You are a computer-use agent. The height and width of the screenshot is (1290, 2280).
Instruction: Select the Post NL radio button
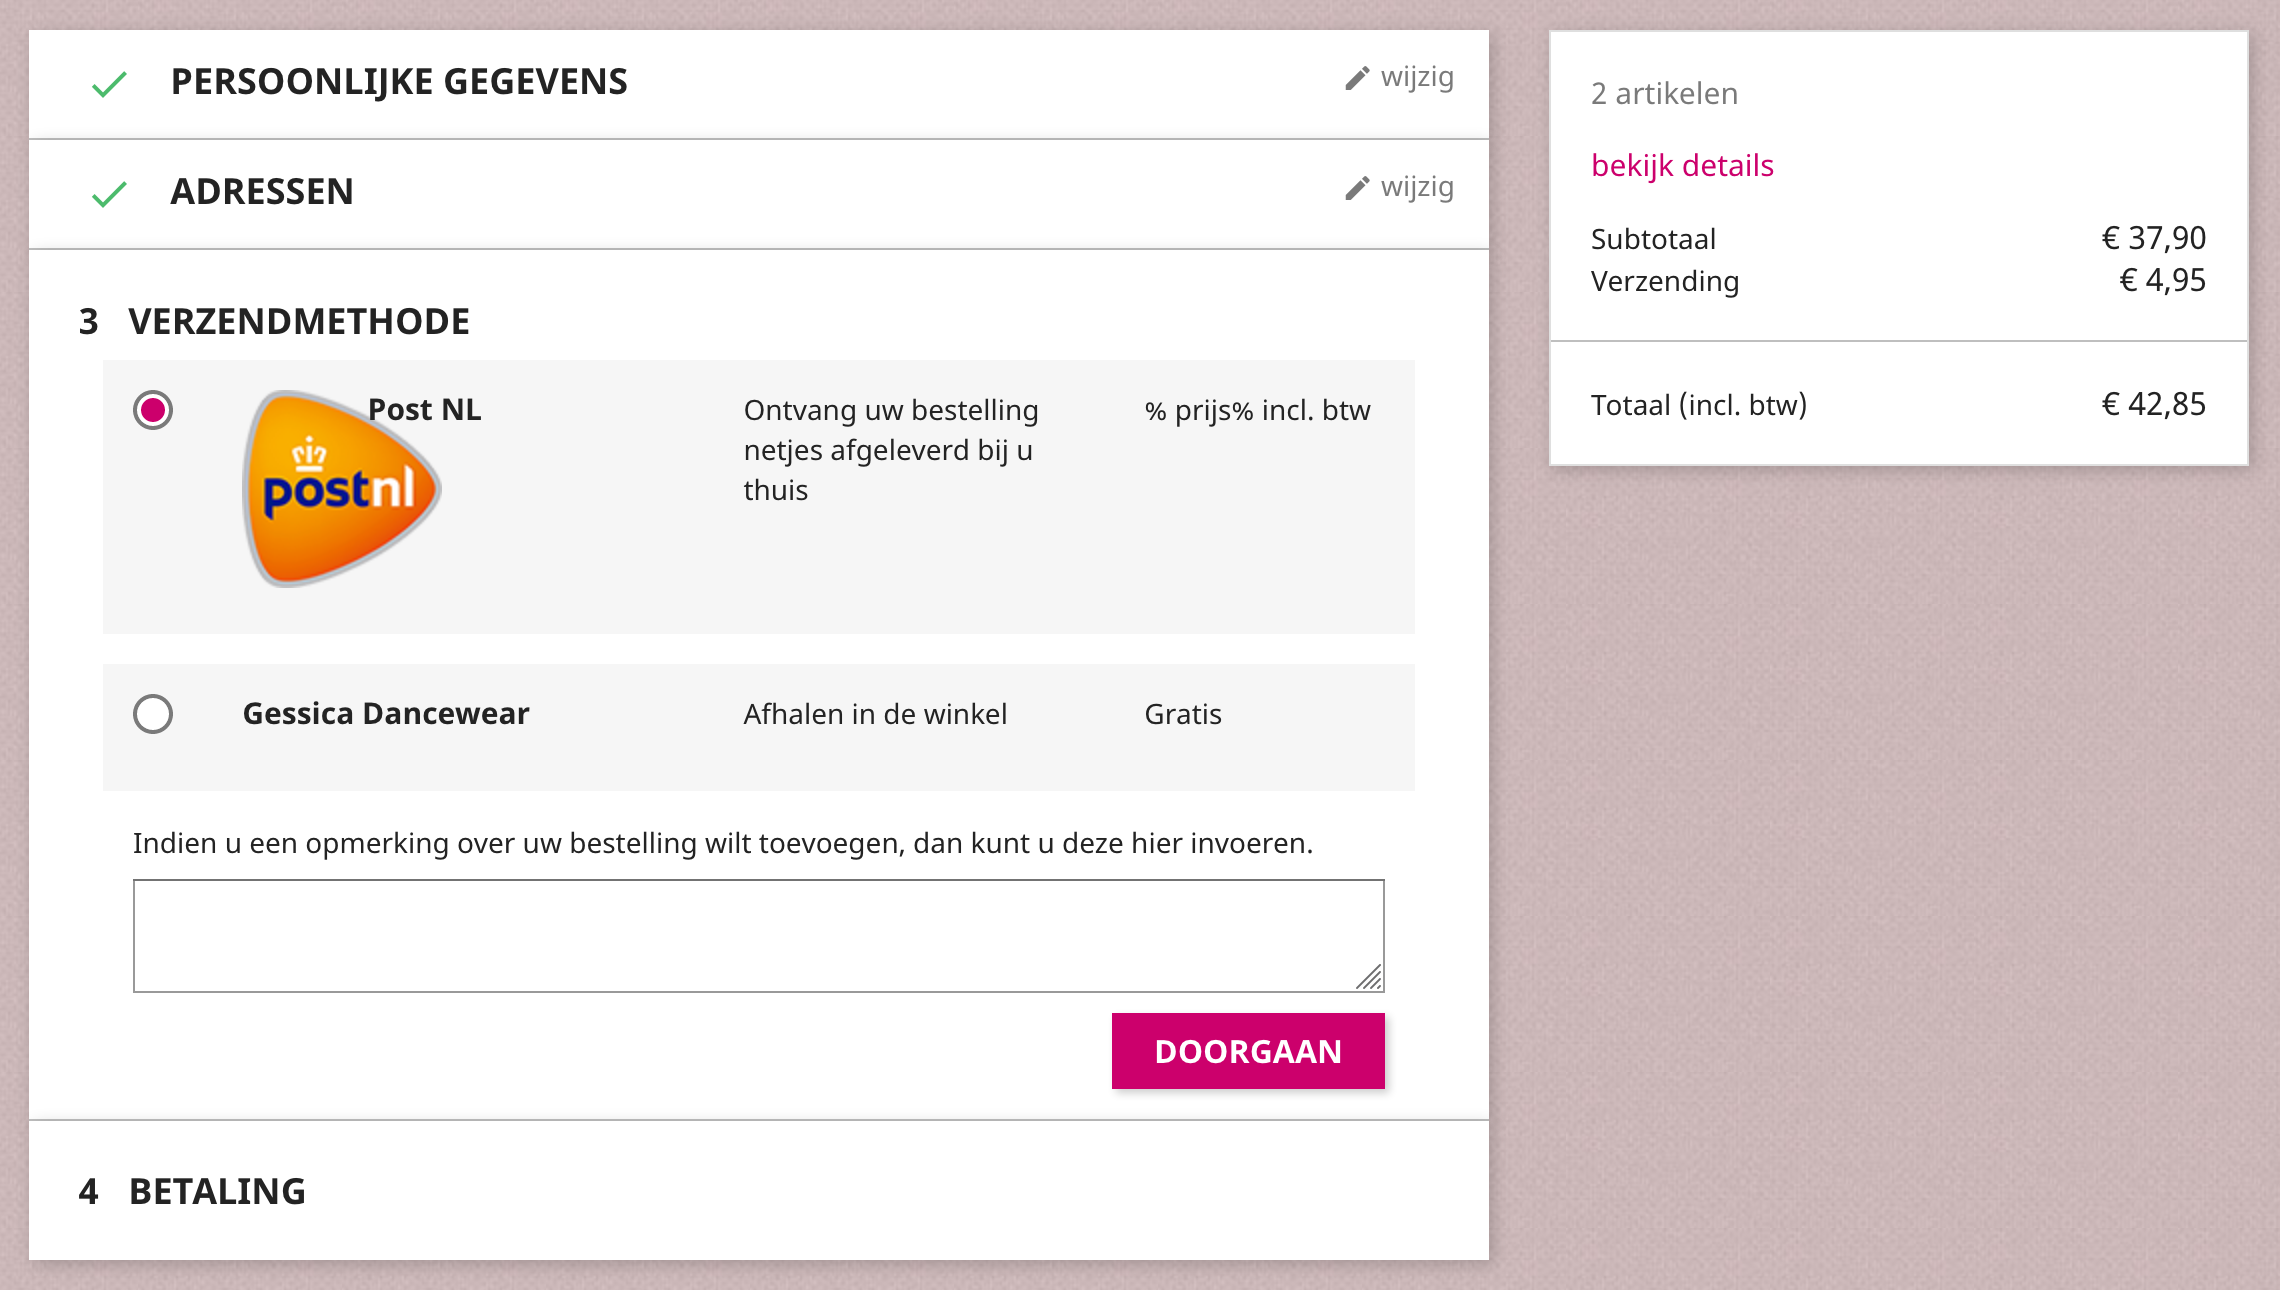tap(153, 410)
